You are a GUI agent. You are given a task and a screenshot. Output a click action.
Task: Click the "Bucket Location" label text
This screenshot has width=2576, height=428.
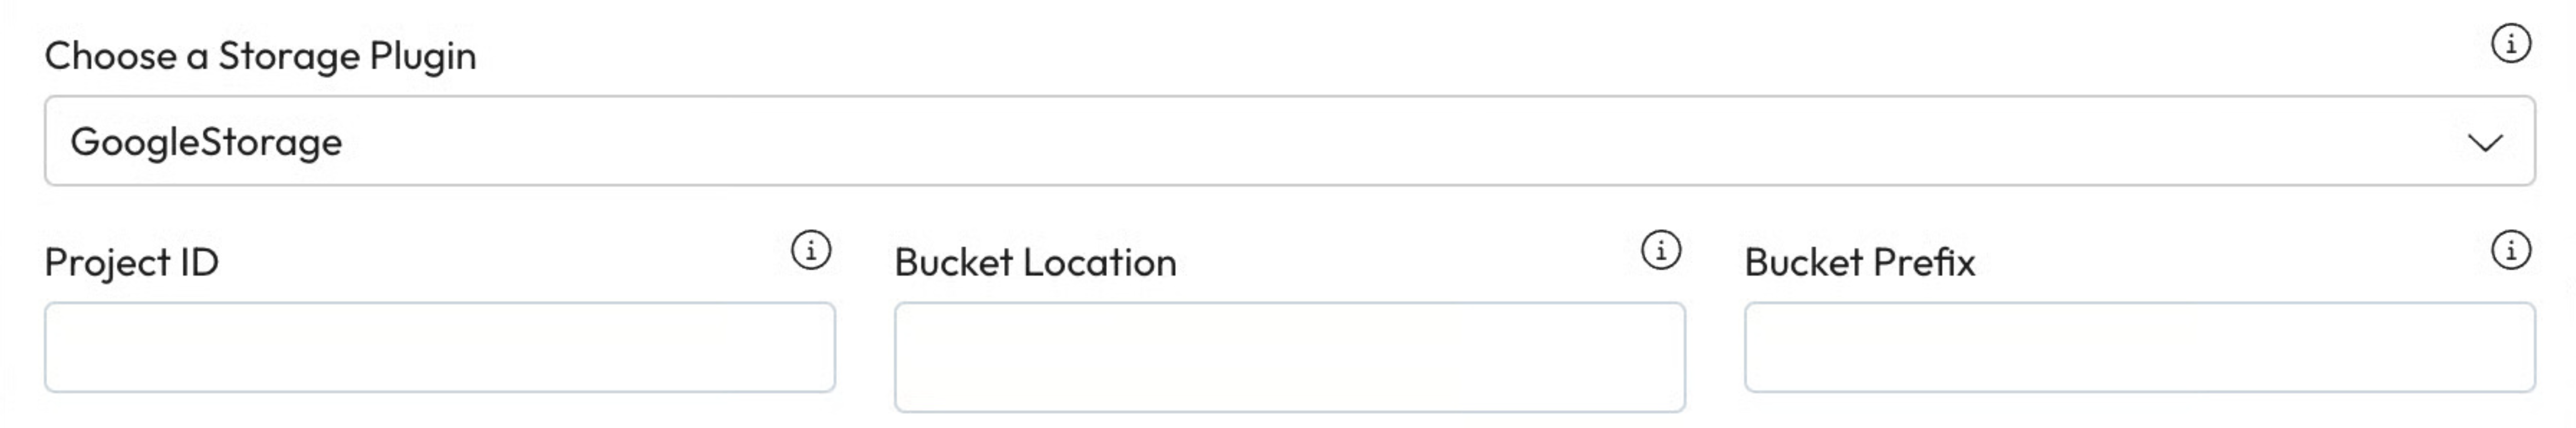pos(1035,262)
